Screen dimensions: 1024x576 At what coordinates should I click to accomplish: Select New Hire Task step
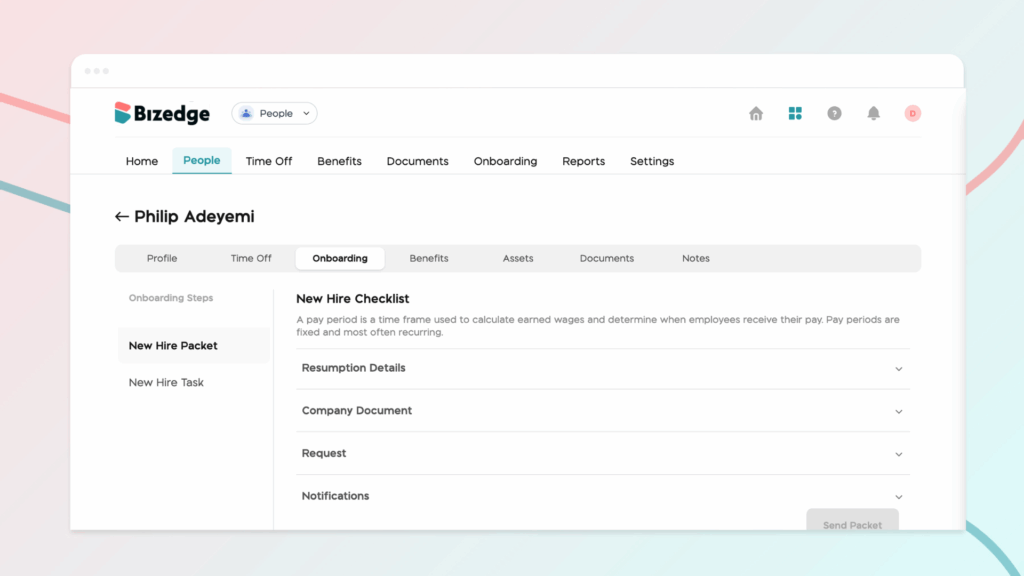[x=166, y=383]
